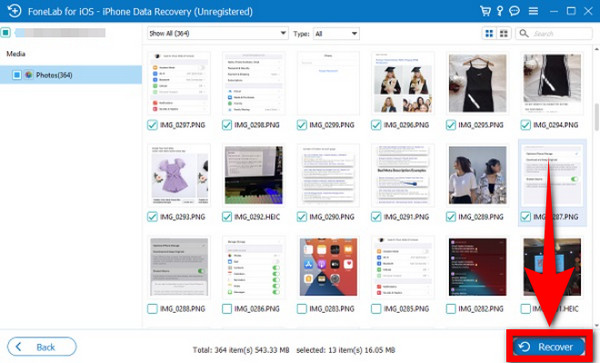Select the IMG_0295.PNG black dress thumbnail
Image resolution: width=600 pixels, height=363 pixels.
tap(477, 83)
